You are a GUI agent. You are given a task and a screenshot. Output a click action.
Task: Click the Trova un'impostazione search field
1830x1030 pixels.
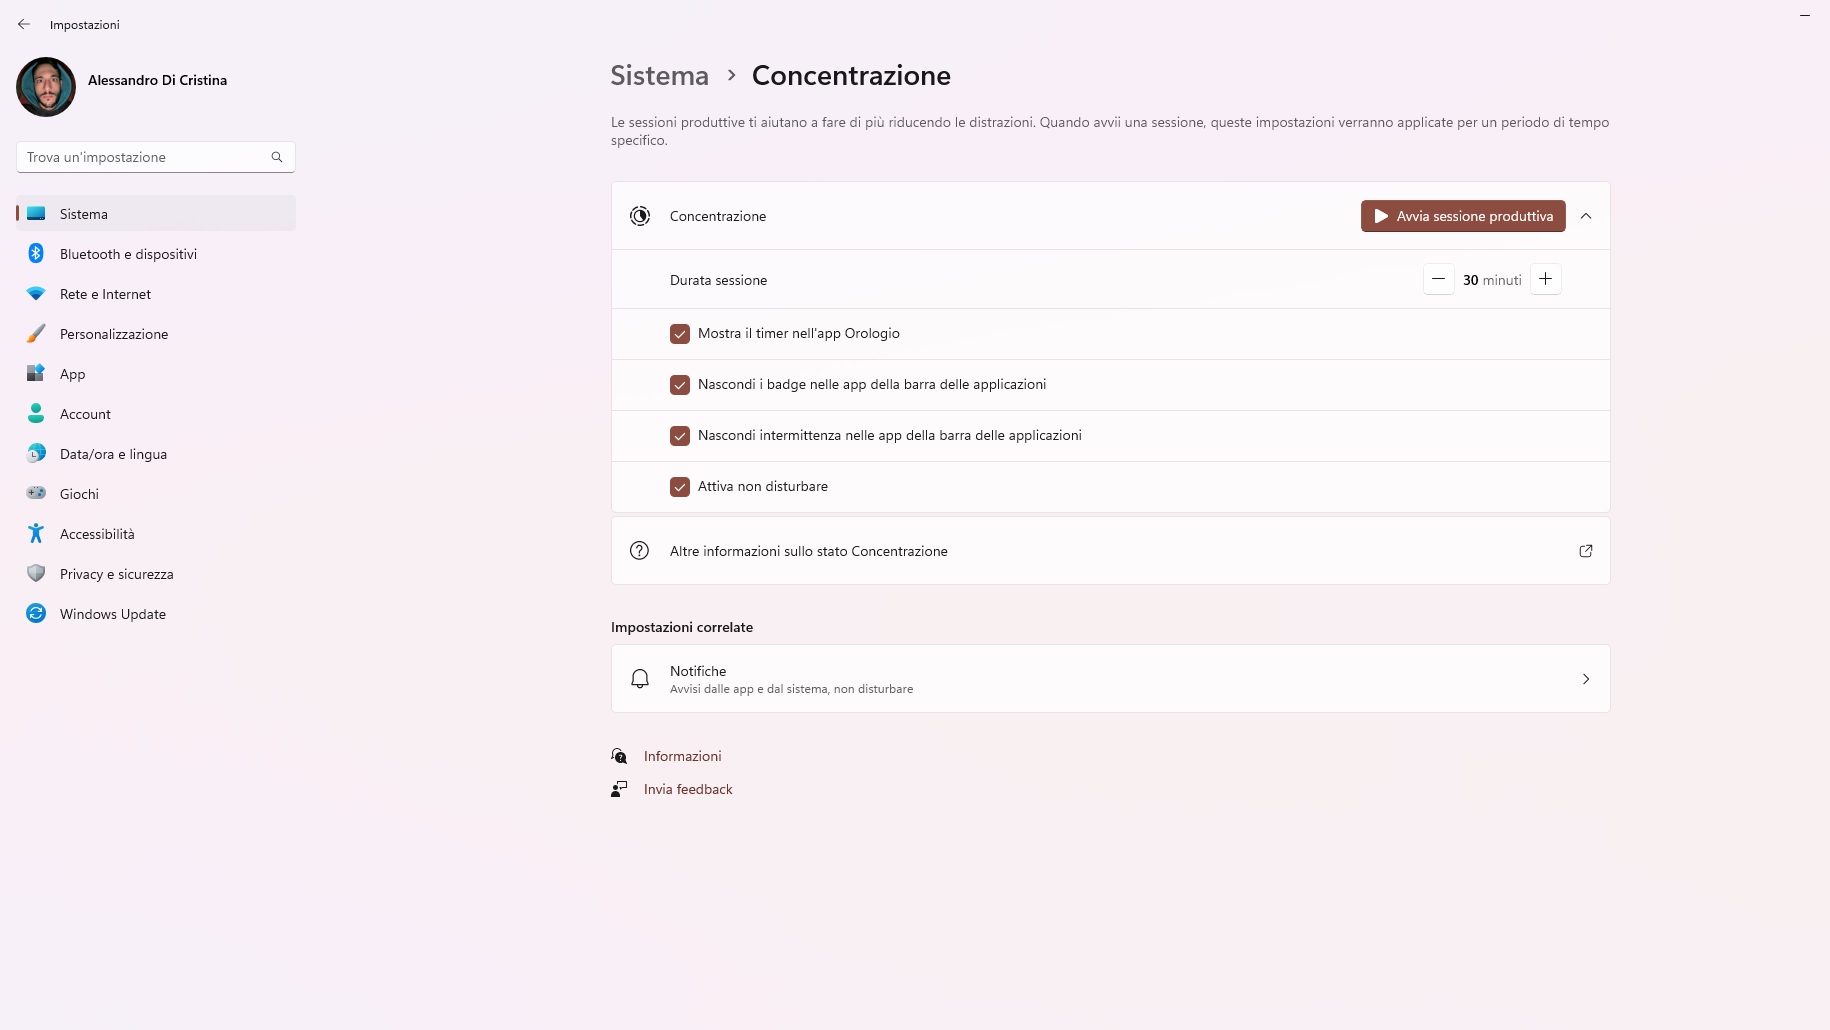(x=145, y=157)
